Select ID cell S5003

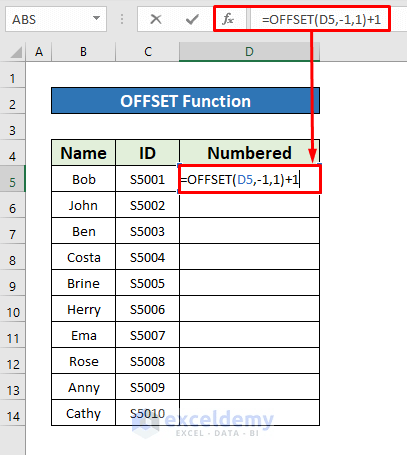click(x=147, y=231)
